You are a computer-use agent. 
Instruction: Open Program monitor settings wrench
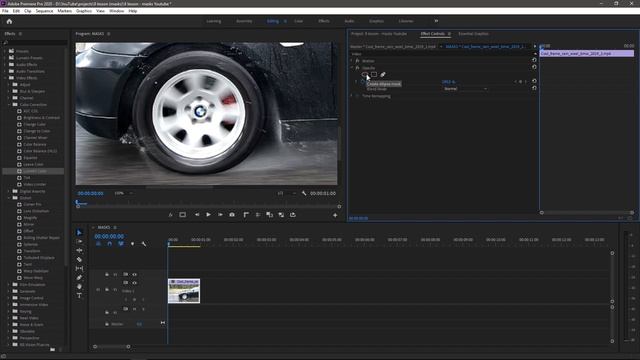304,193
